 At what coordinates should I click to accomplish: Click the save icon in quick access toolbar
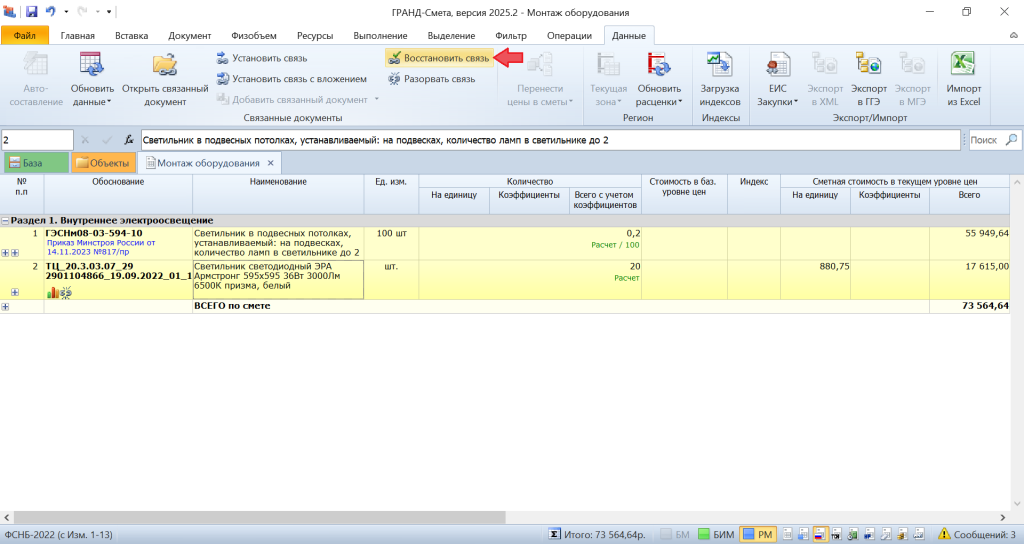[x=32, y=11]
